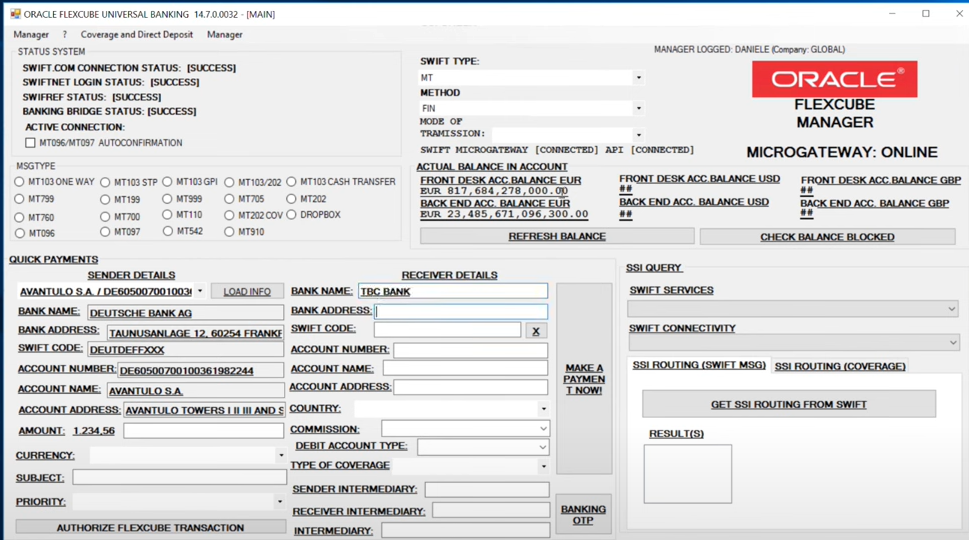Image resolution: width=969 pixels, height=540 pixels.
Task: Click the receiver ACCOUNT NUMBER field
Action: point(470,350)
